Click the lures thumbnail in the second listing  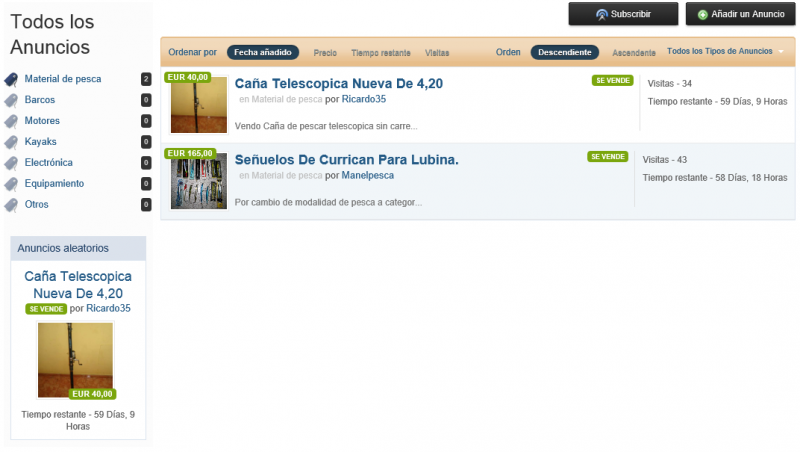[199, 181]
